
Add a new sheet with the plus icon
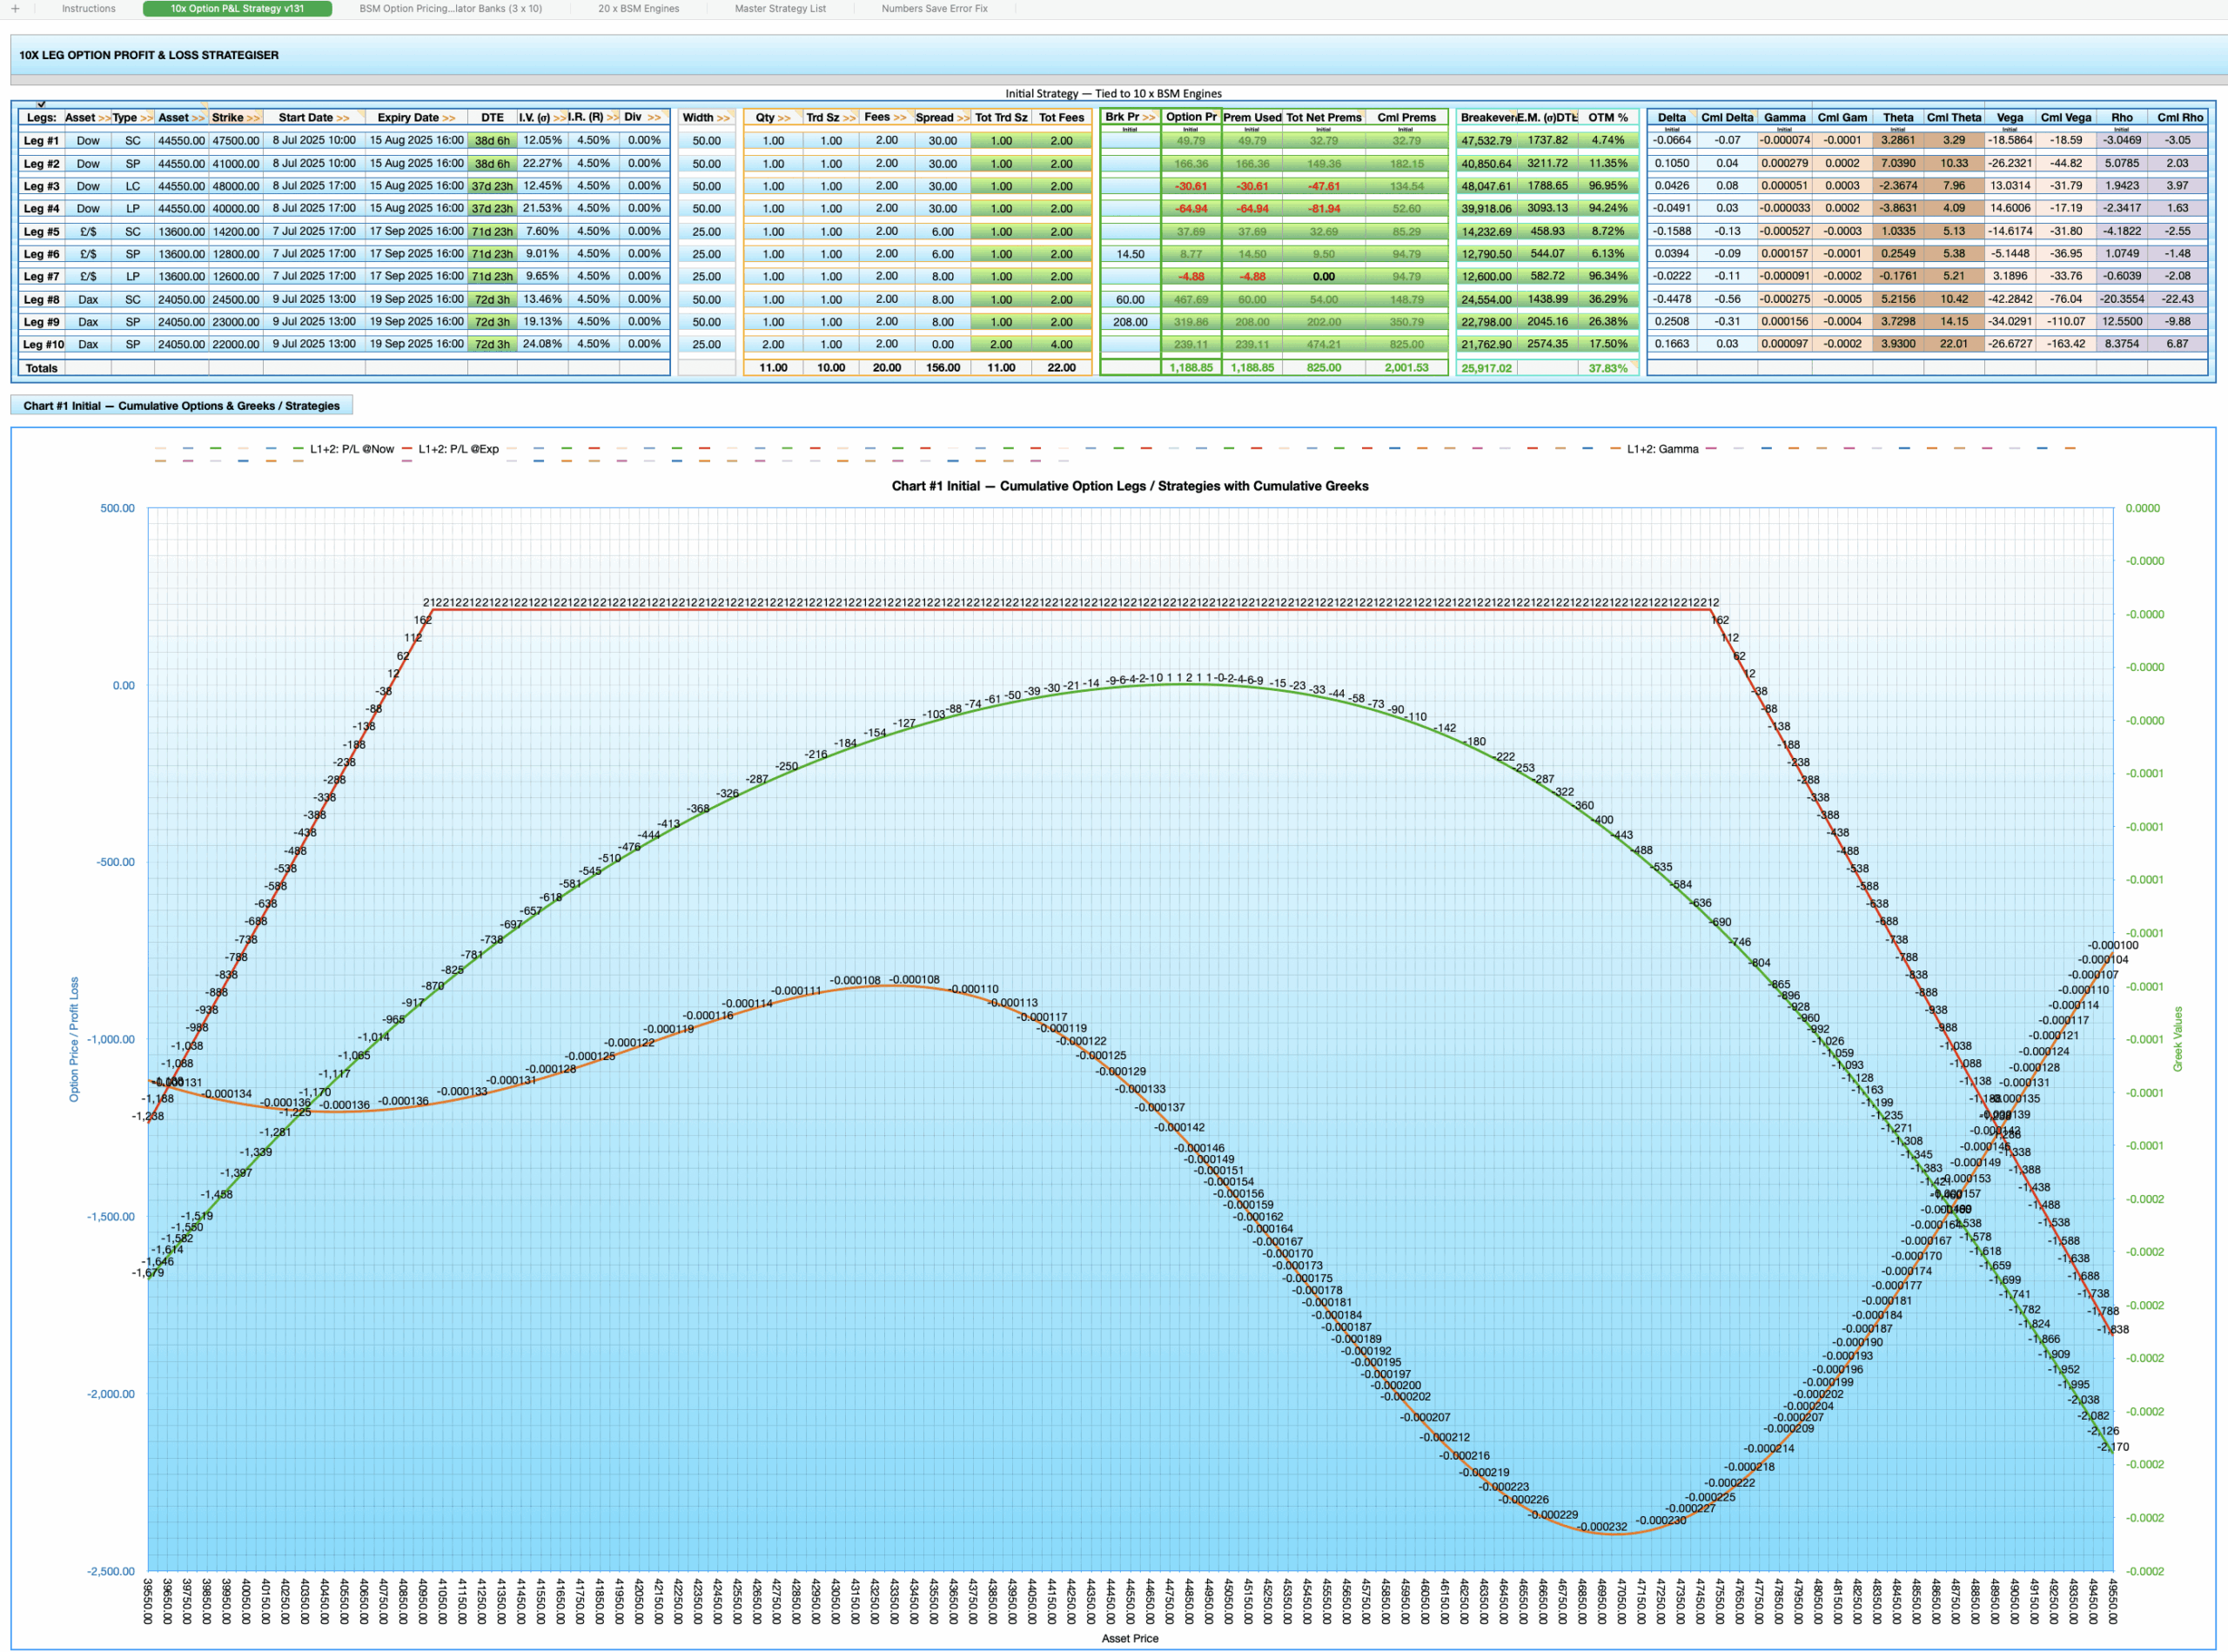[x=15, y=9]
